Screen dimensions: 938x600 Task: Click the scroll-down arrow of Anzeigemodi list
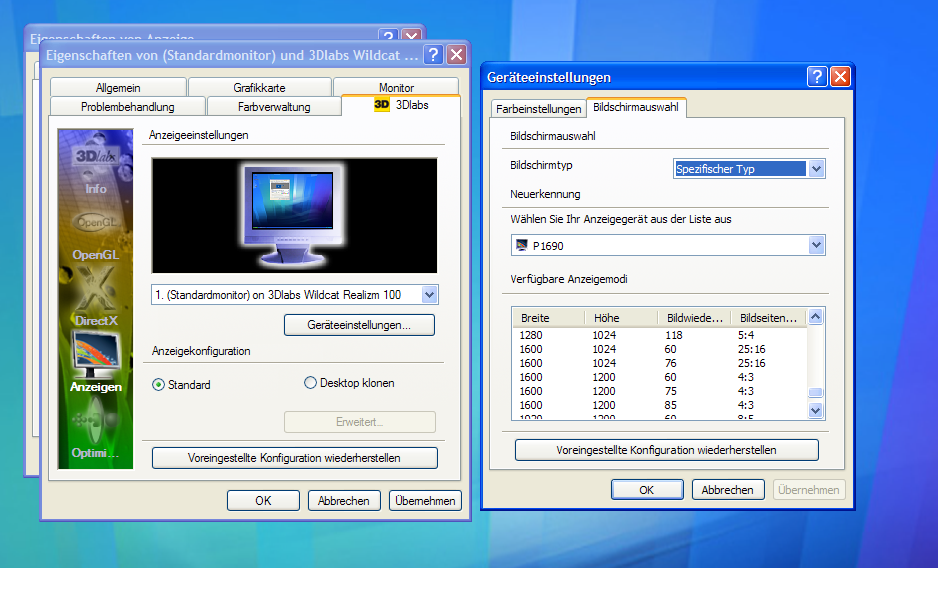[815, 410]
